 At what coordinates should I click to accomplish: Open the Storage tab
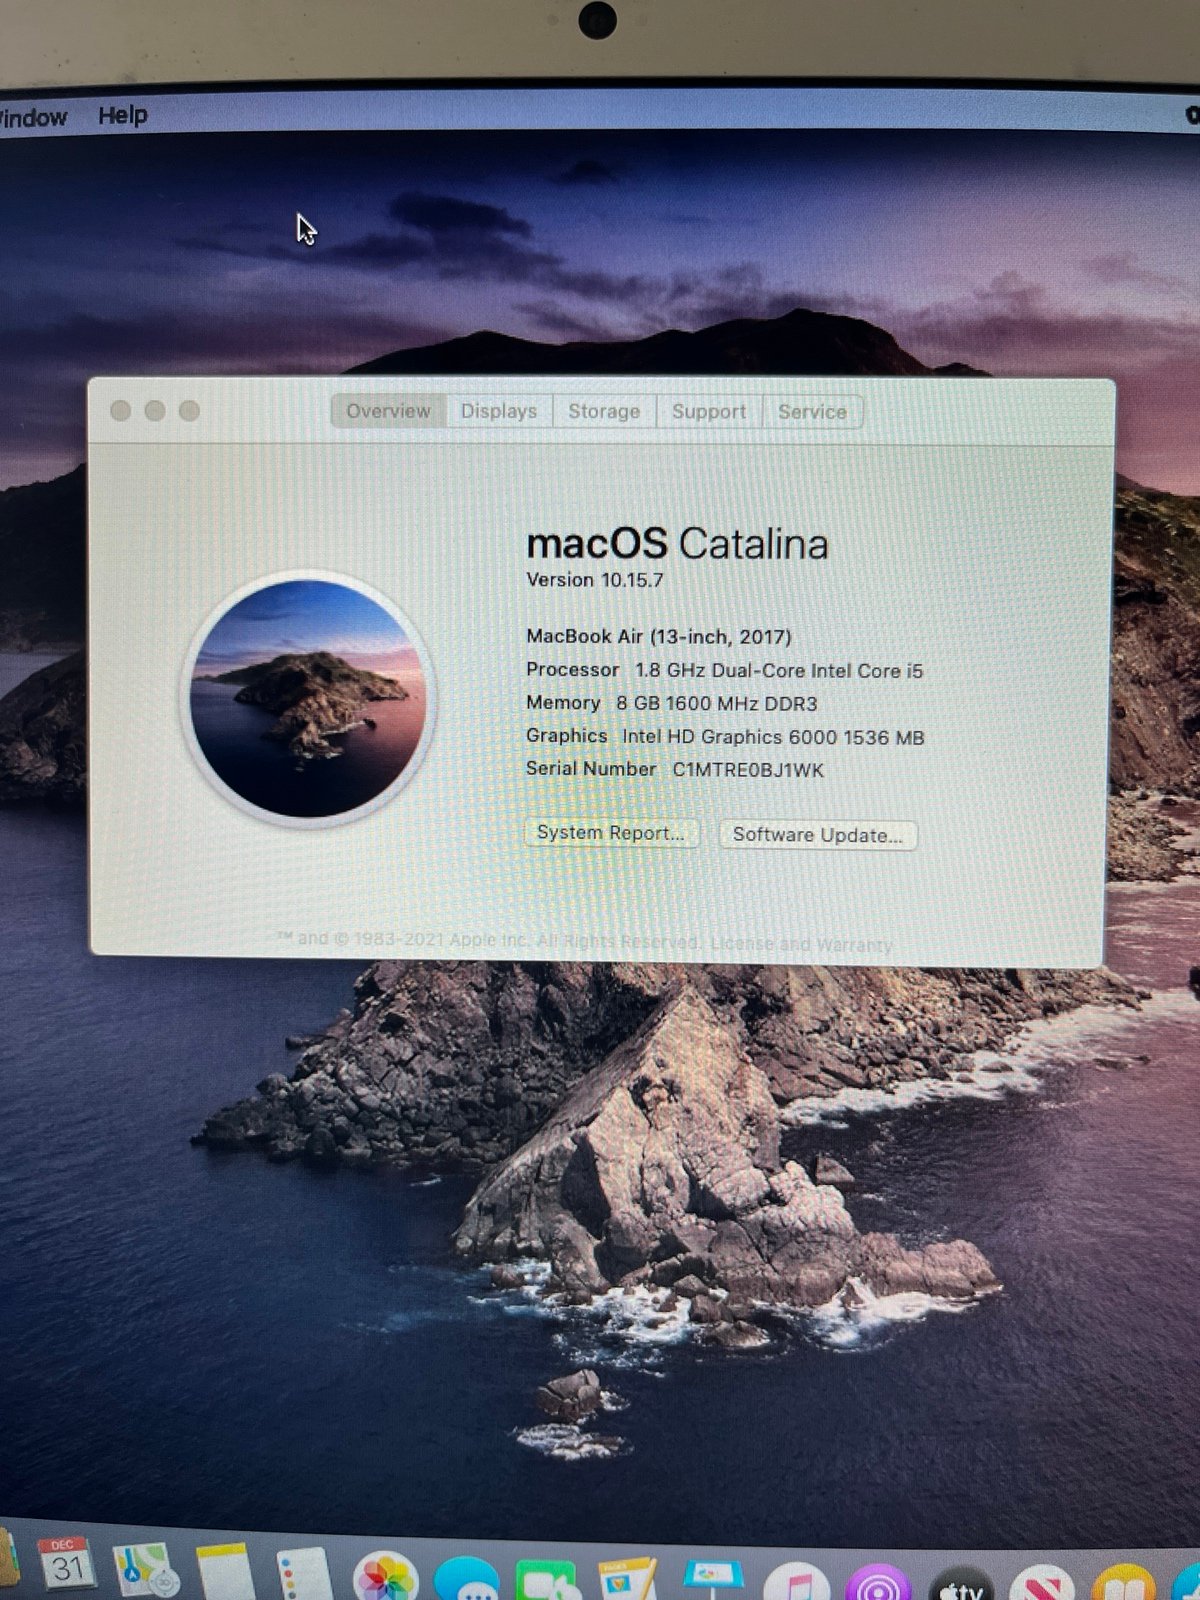[604, 411]
